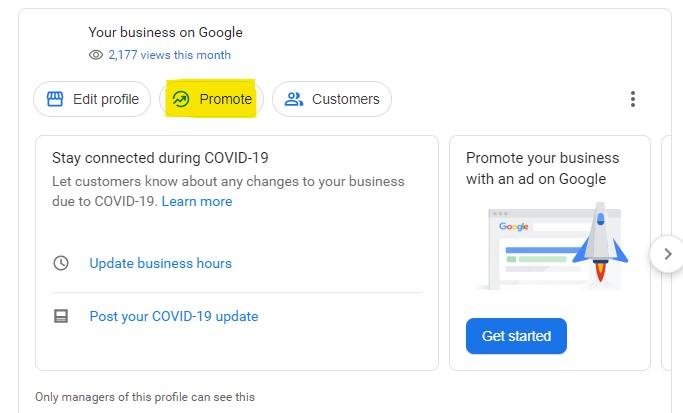
Task: Open Post your COVID-19 update link
Action: pyautogui.click(x=174, y=316)
